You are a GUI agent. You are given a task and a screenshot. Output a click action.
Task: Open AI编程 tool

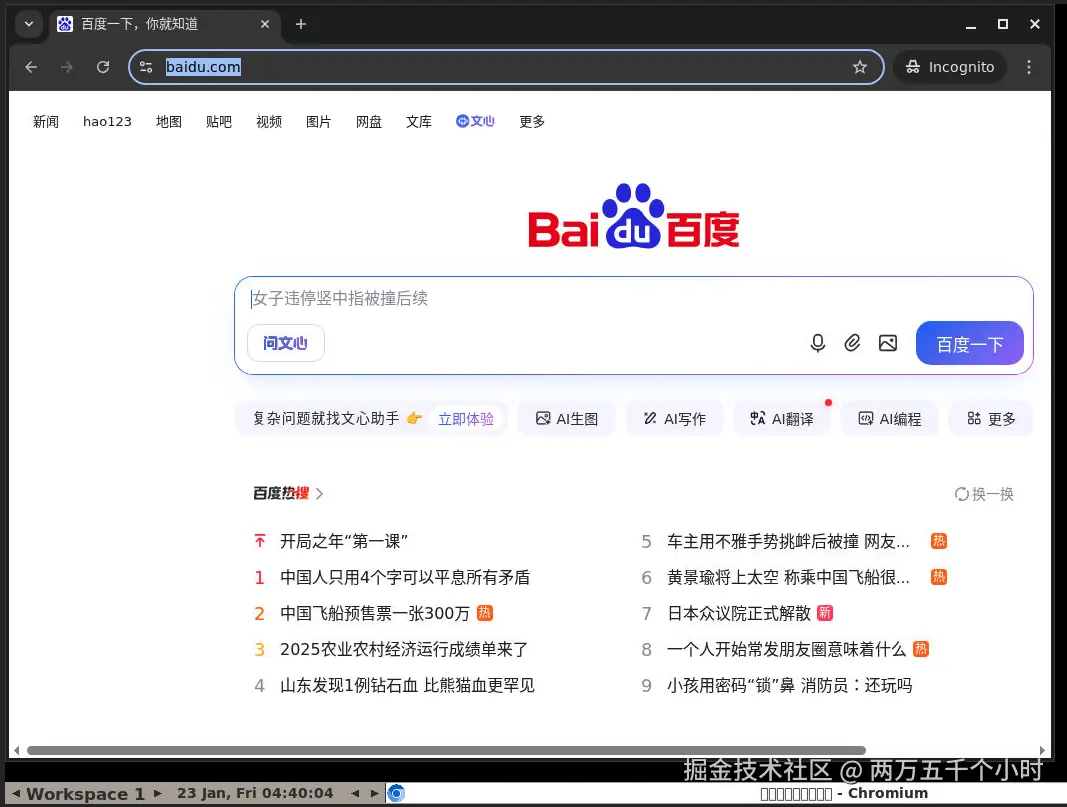(x=889, y=418)
